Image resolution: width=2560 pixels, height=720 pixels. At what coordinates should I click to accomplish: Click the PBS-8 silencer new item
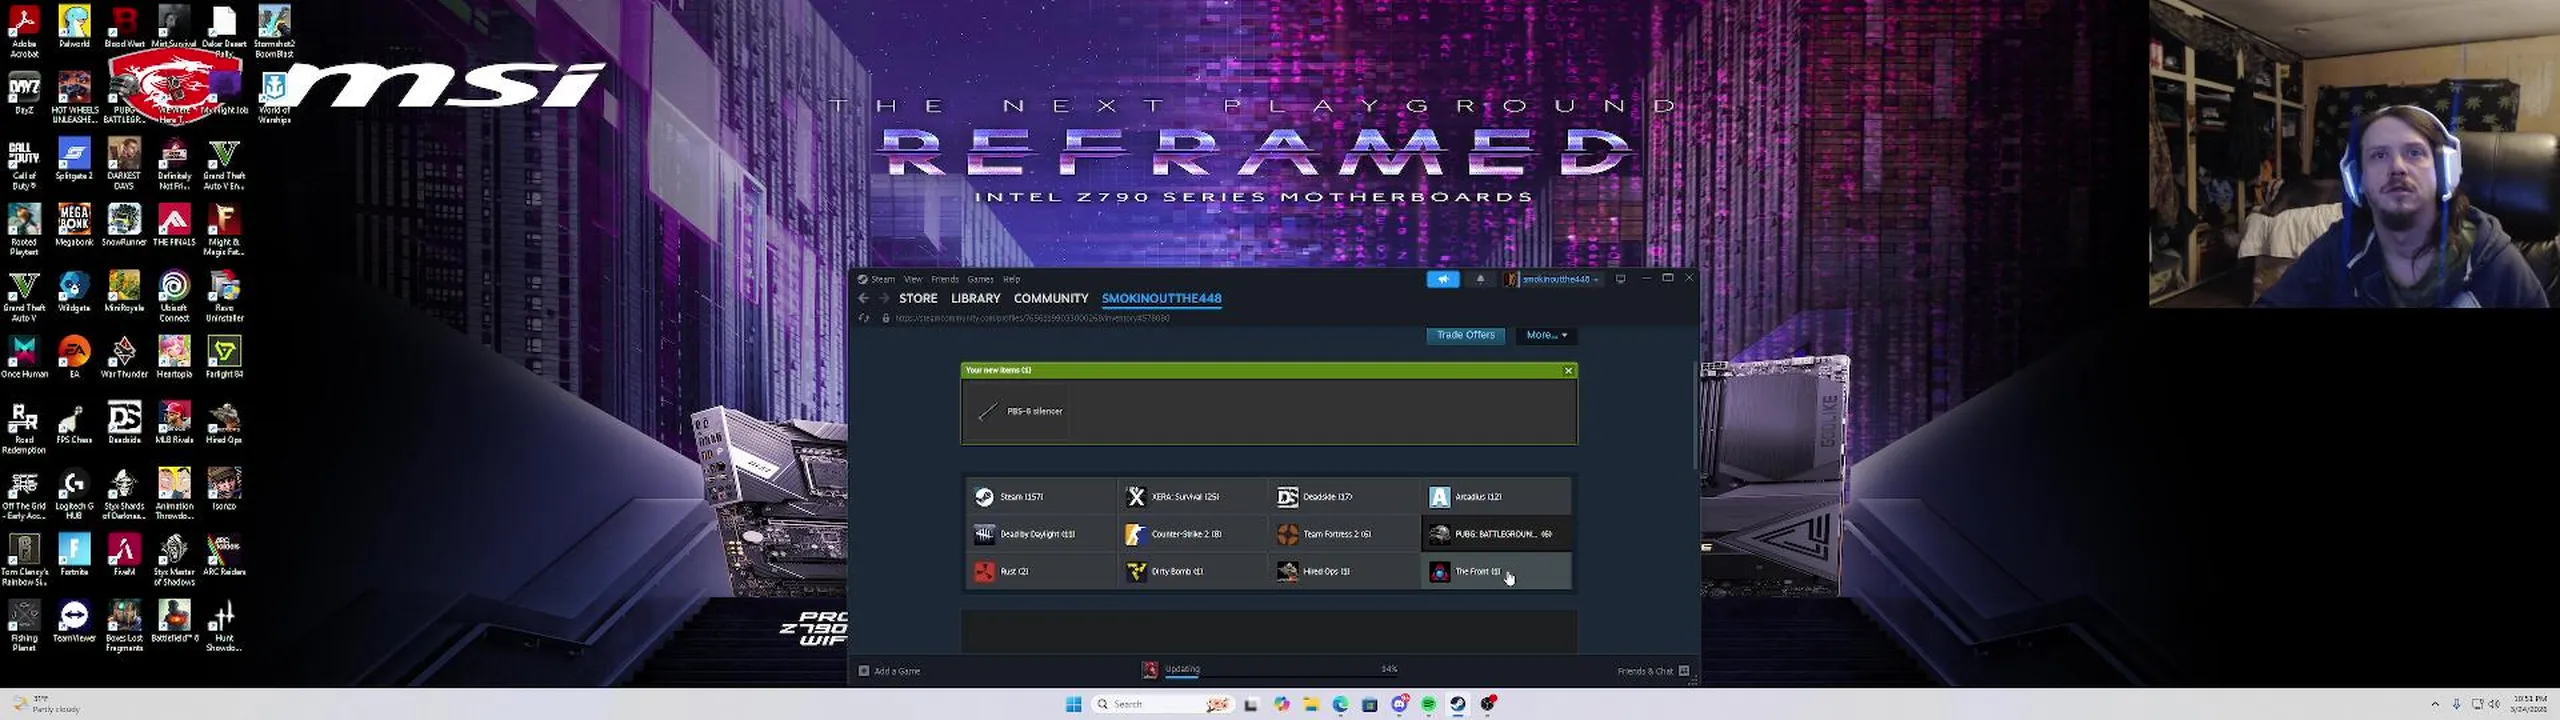click(1020, 411)
